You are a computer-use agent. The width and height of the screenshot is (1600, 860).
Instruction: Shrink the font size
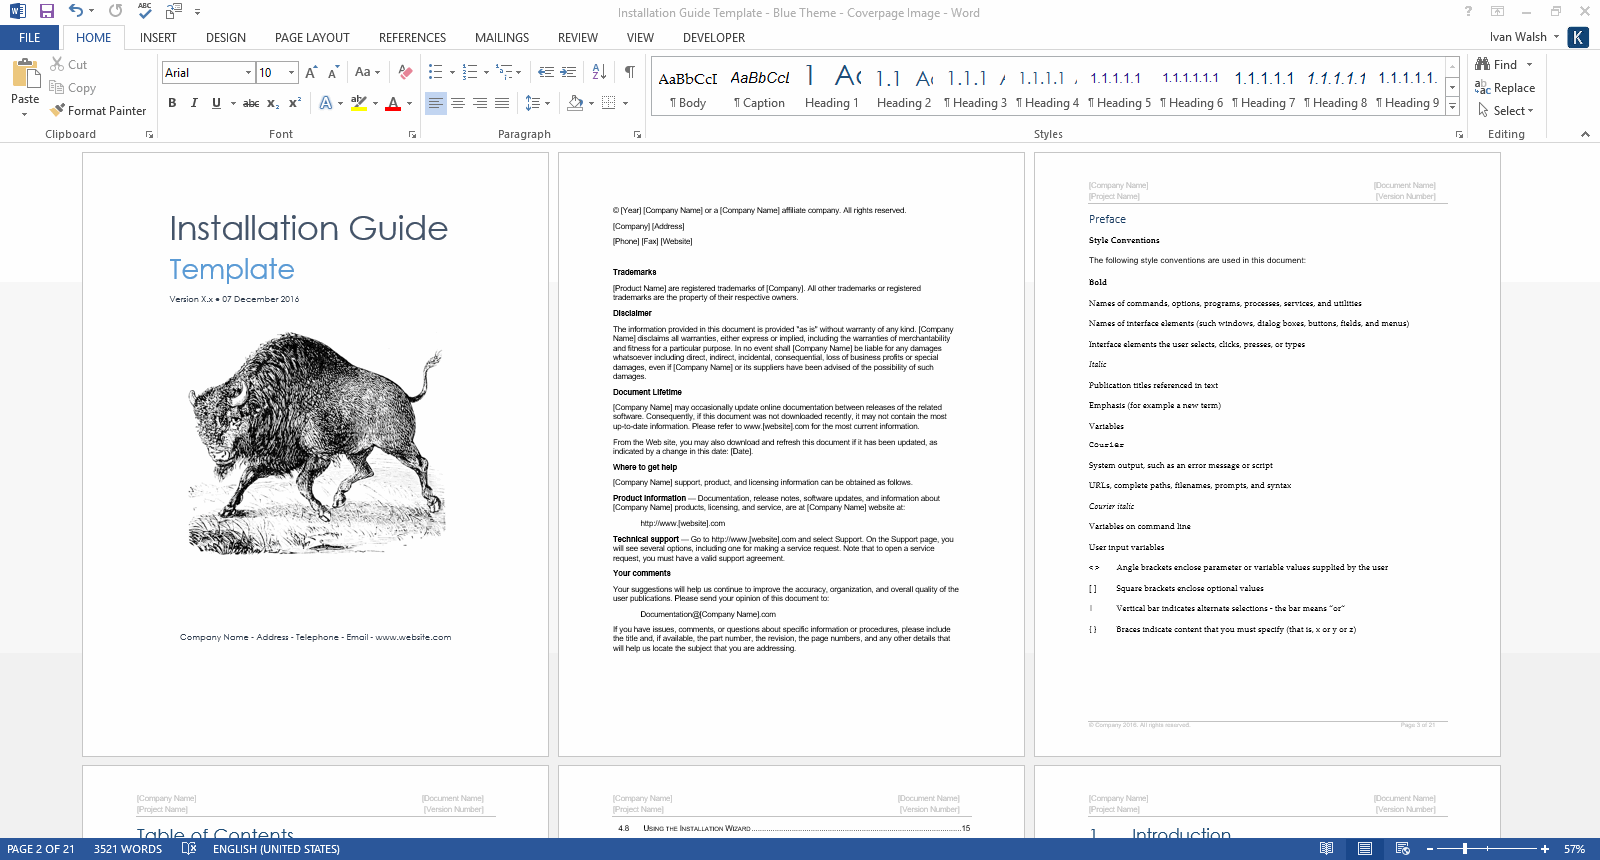click(333, 72)
